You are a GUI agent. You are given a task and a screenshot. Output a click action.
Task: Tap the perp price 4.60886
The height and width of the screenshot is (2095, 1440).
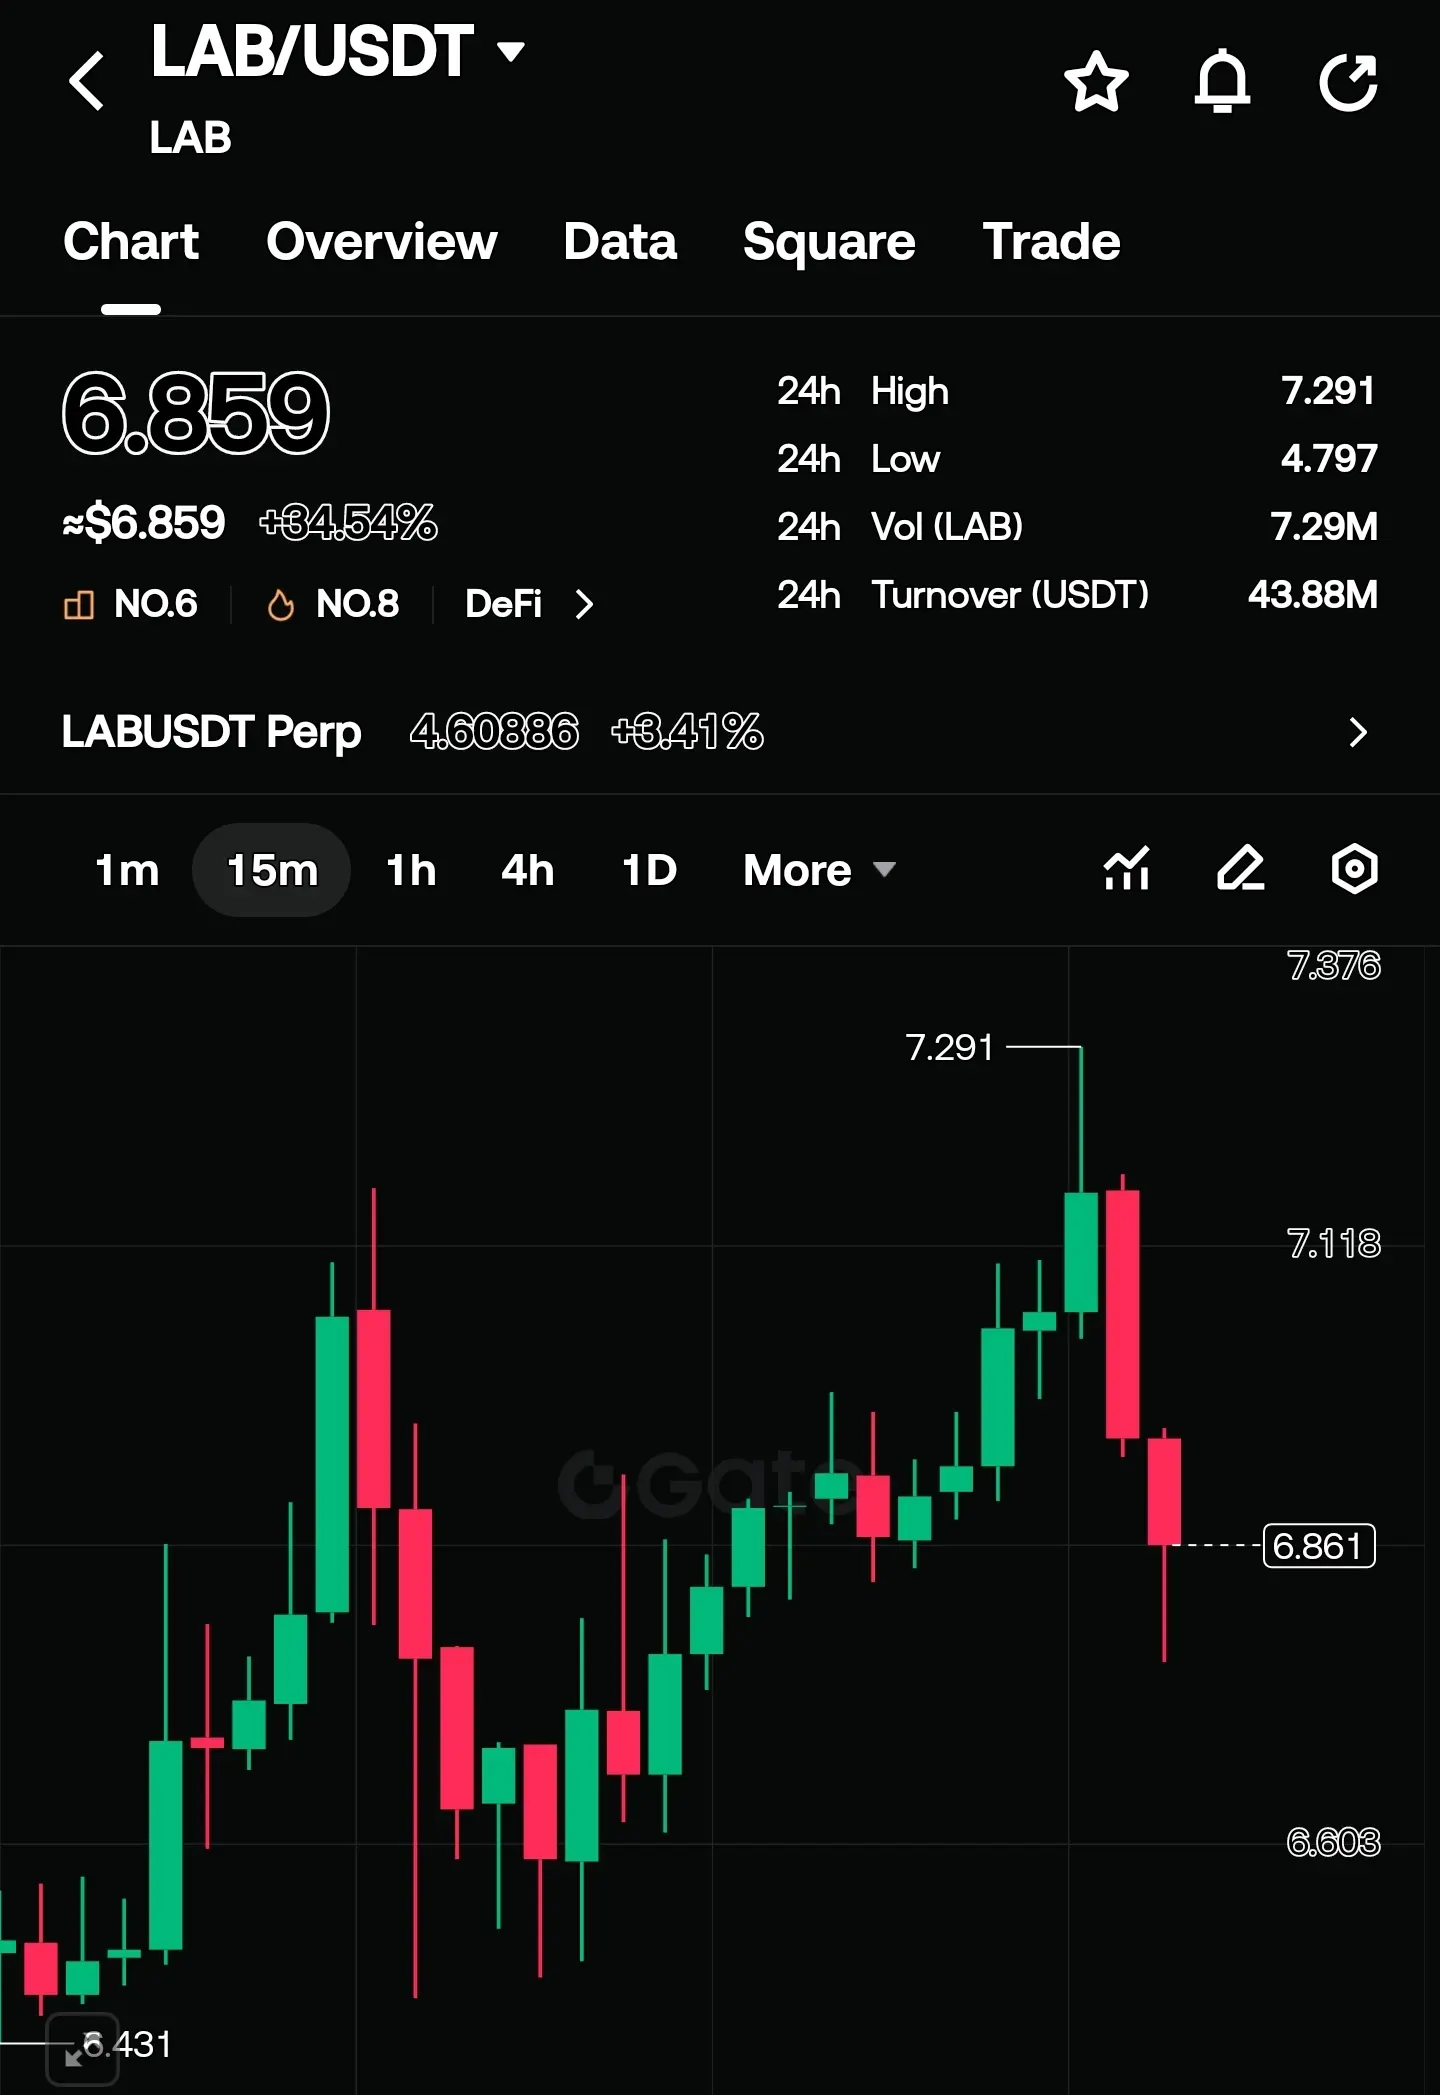[x=494, y=732]
